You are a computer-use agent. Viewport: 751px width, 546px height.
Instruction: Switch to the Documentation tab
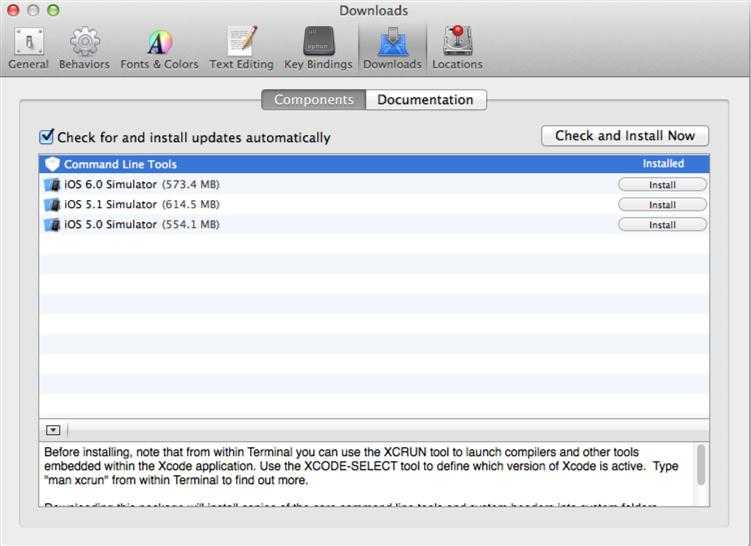point(426,100)
